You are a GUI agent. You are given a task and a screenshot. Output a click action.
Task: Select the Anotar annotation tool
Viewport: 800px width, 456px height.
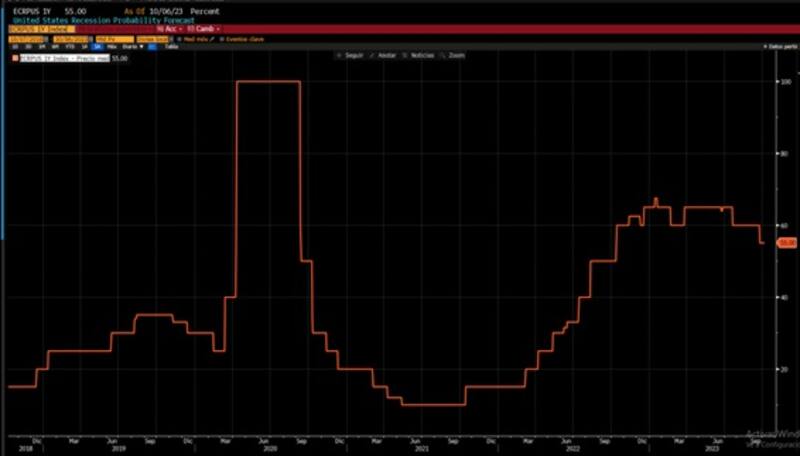386,55
